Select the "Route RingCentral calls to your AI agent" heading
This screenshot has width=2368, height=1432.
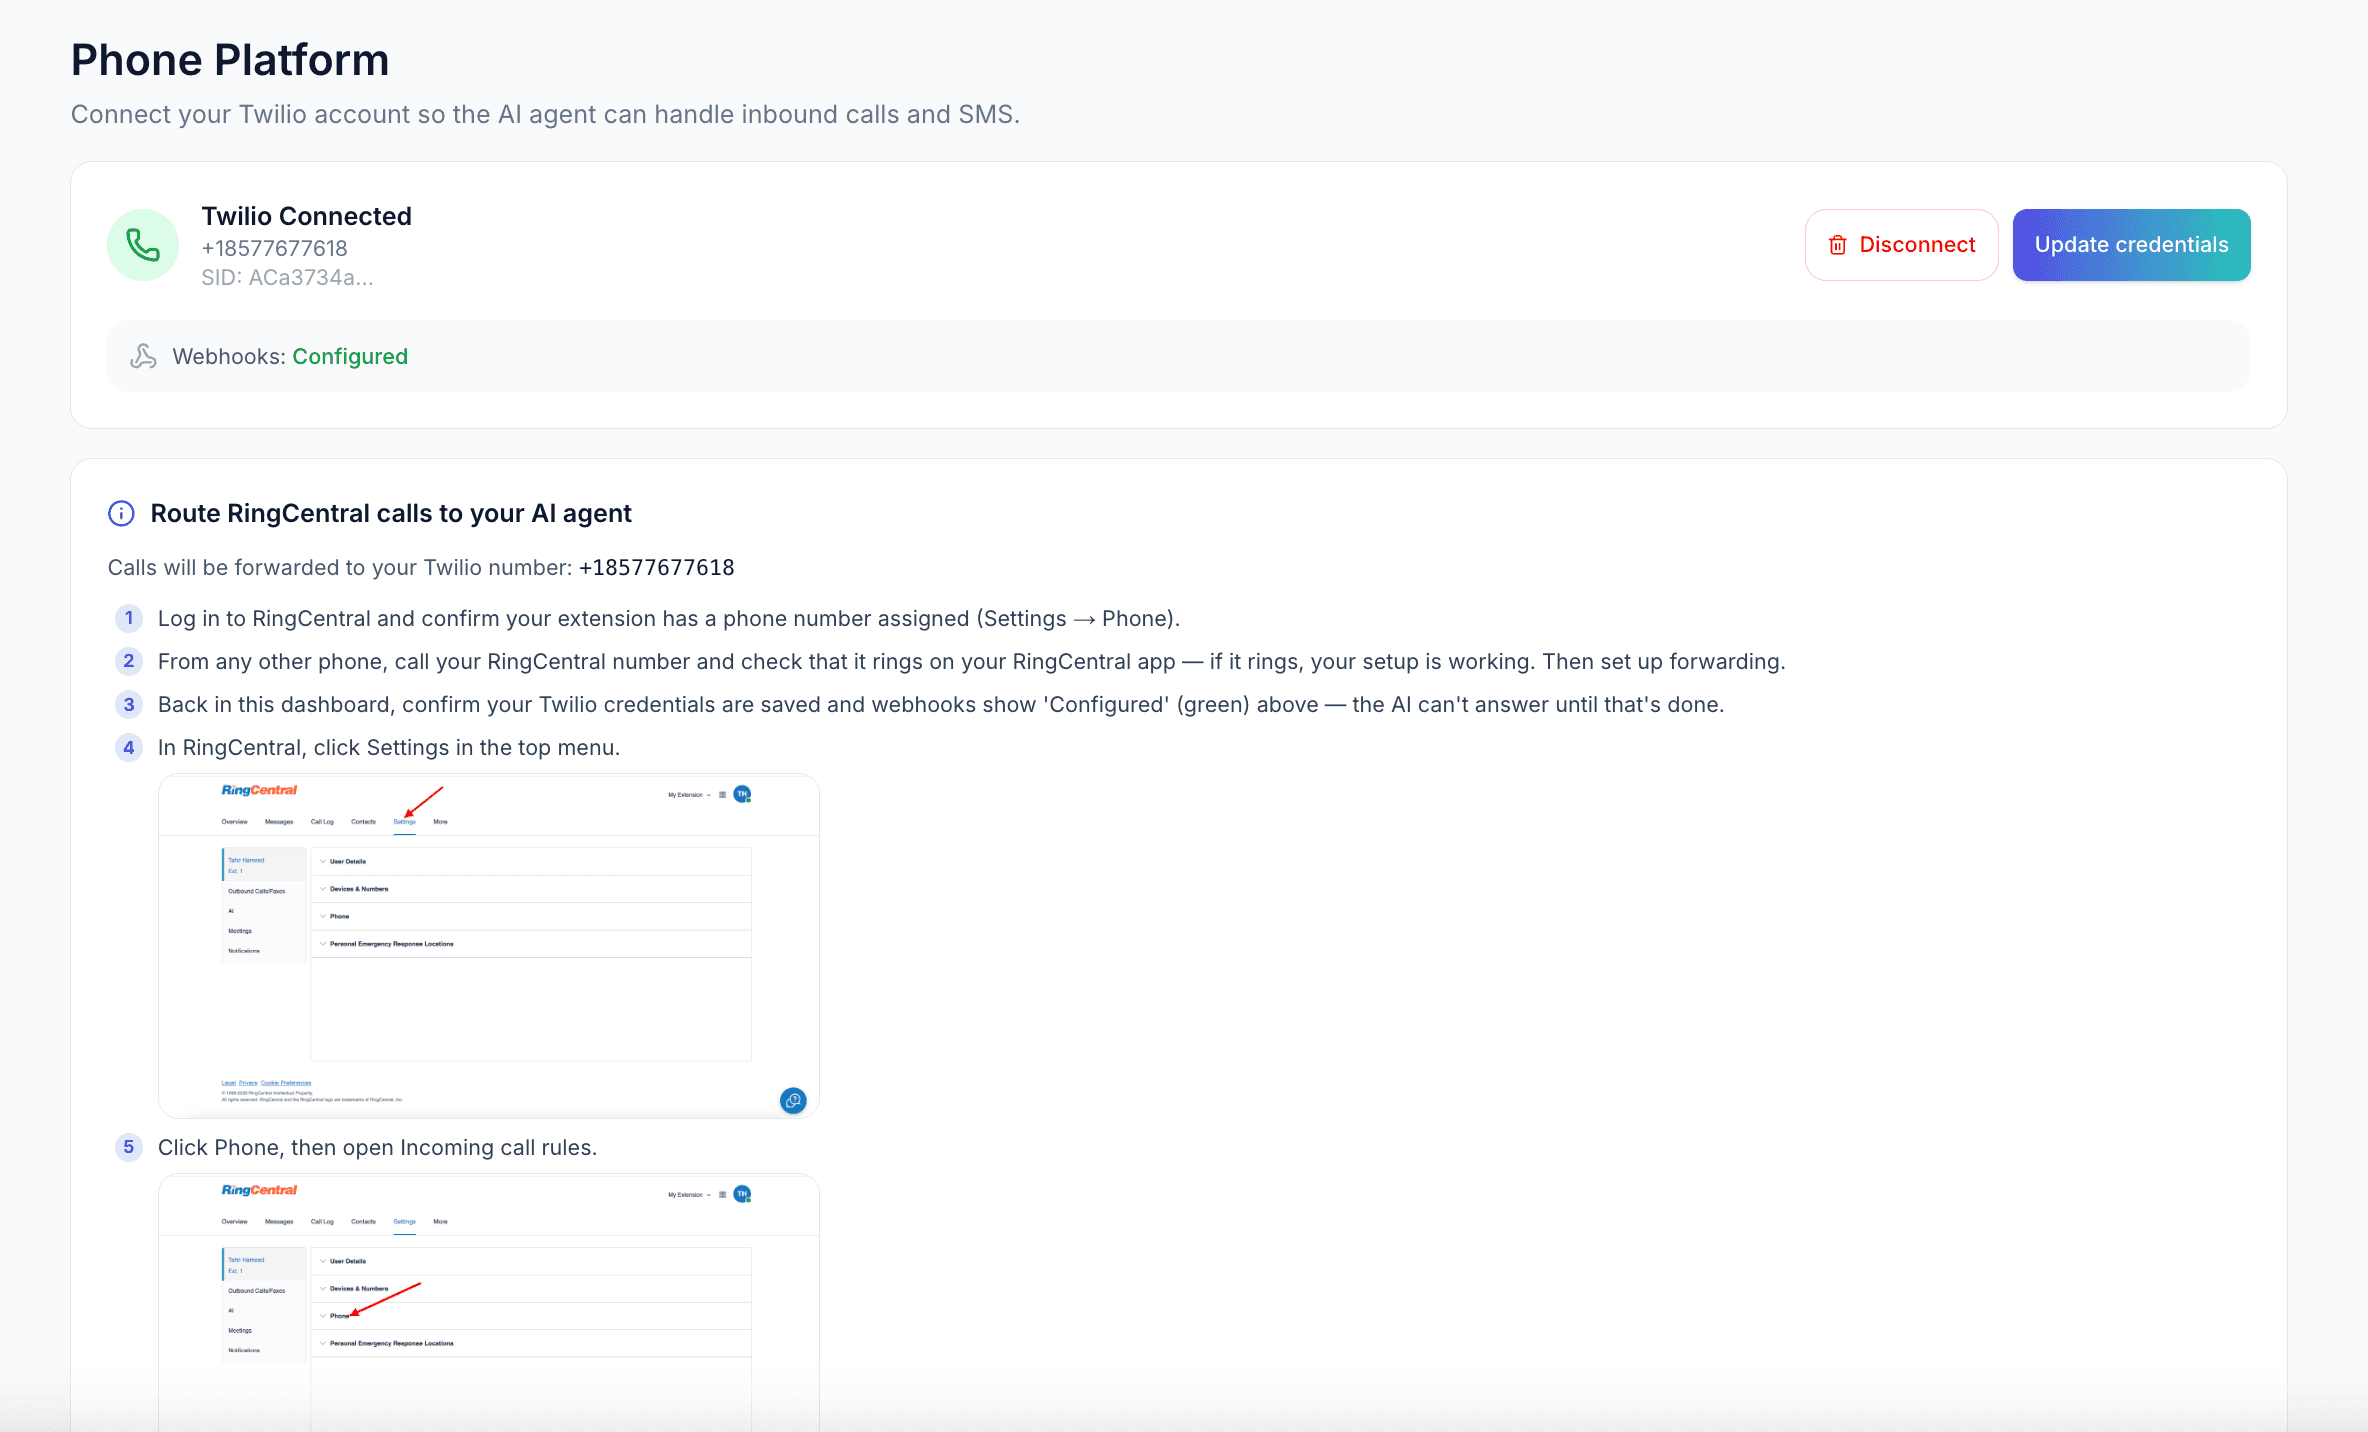391,513
